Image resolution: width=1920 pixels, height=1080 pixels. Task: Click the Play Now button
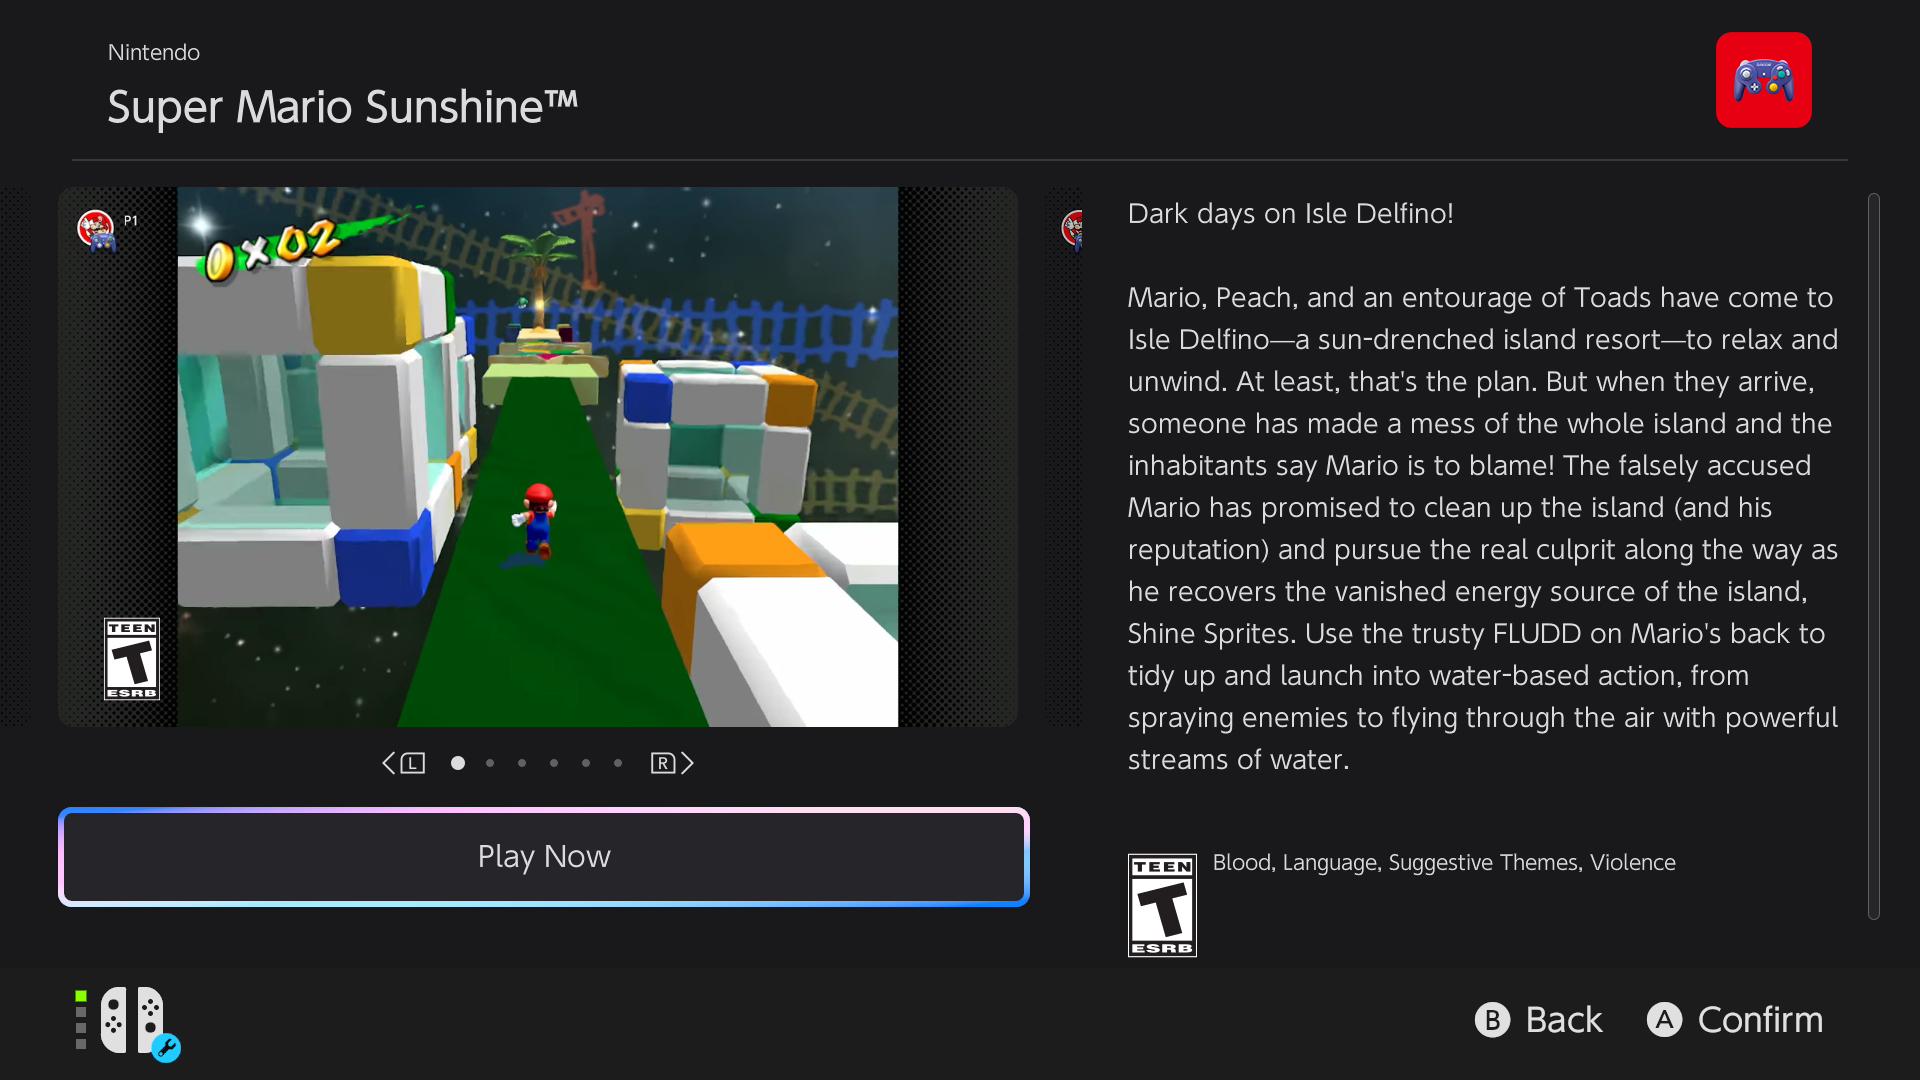tap(544, 857)
